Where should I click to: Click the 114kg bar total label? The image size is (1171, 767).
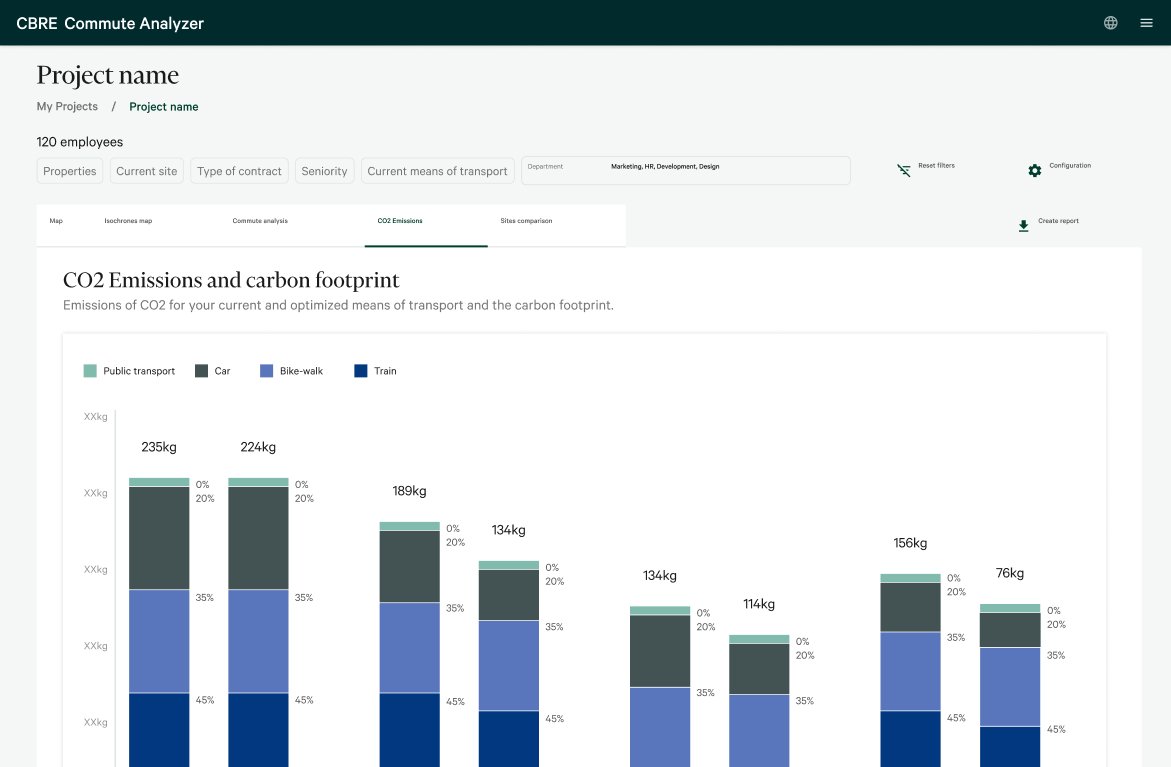tap(759, 604)
